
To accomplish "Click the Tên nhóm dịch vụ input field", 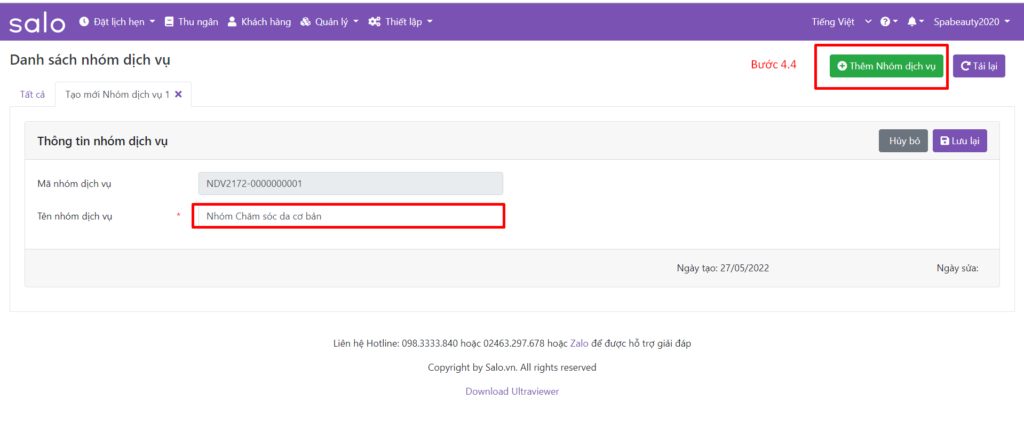I will pos(348,216).
